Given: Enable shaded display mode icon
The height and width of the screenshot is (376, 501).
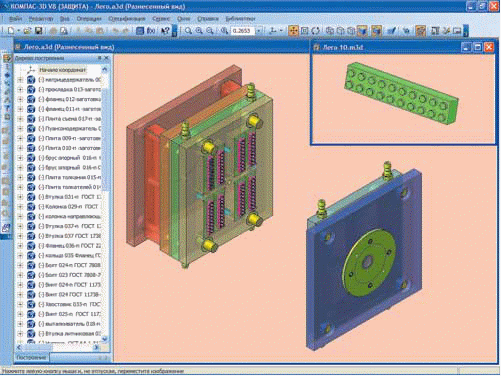Looking at the screenshot, I should (363, 31).
